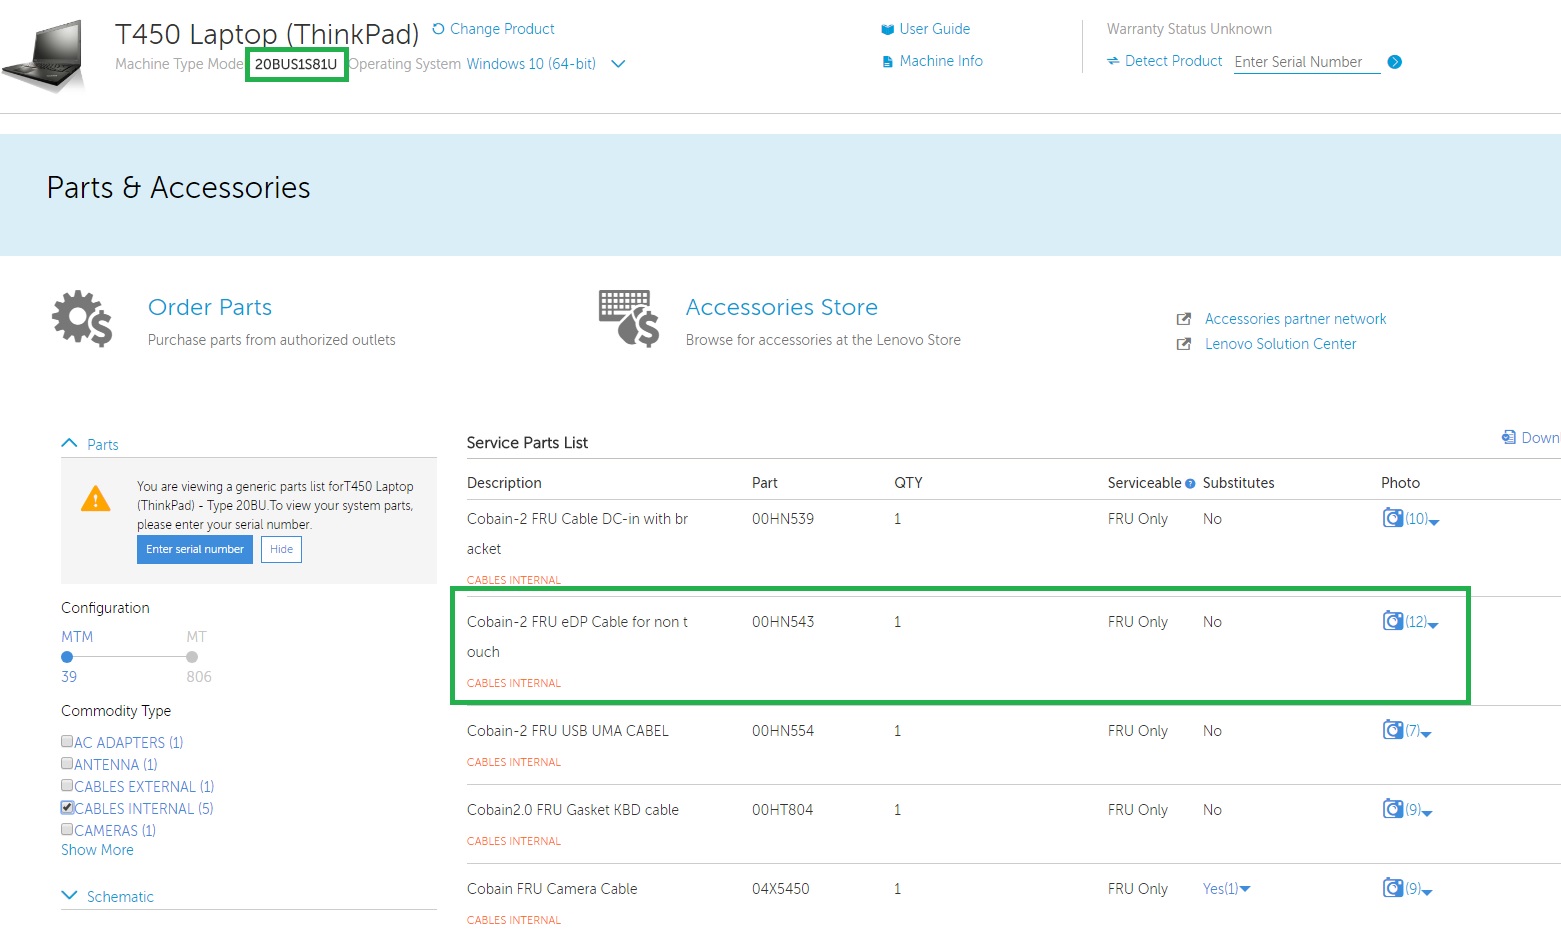Select the MTM configuration label

coord(77,637)
